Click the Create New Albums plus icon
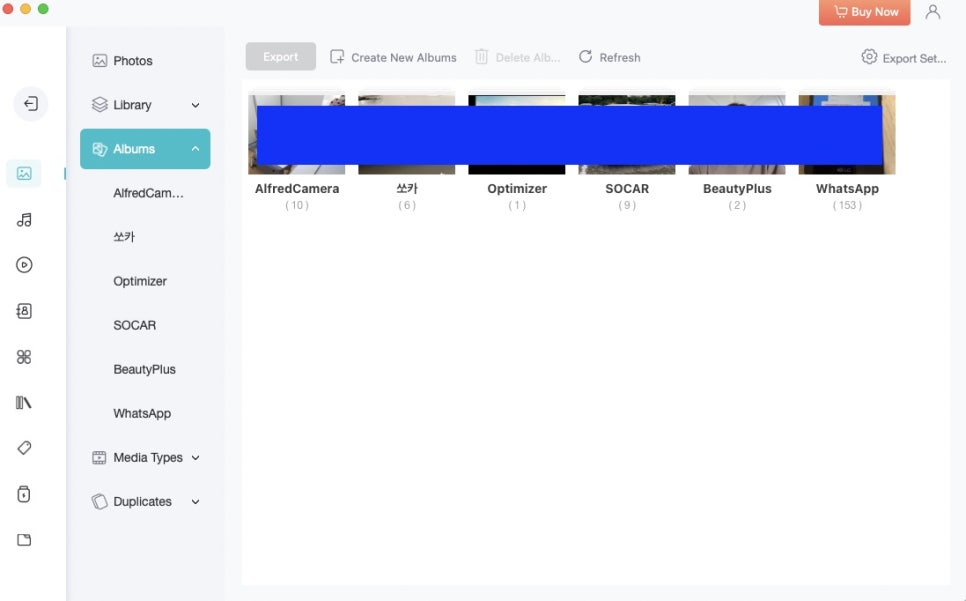This screenshot has height=601, width=966. [337, 57]
